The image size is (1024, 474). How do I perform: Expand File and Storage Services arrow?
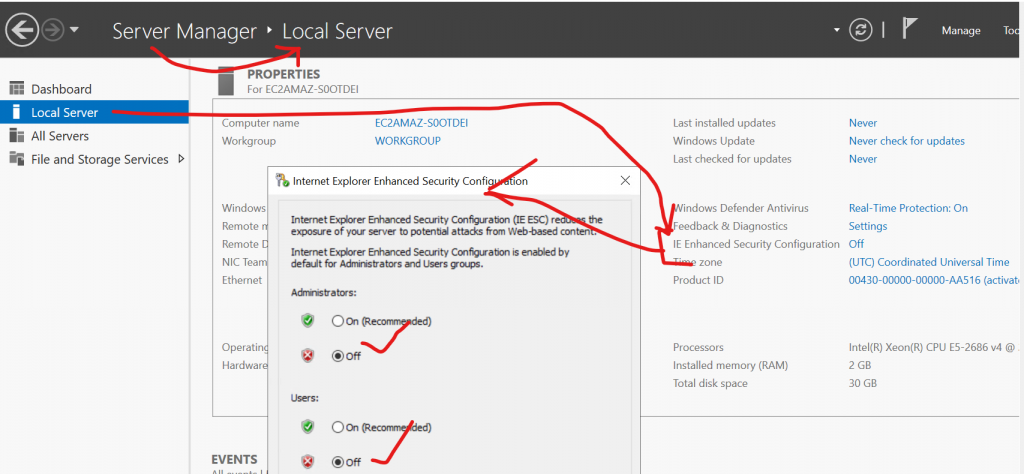click(181, 159)
